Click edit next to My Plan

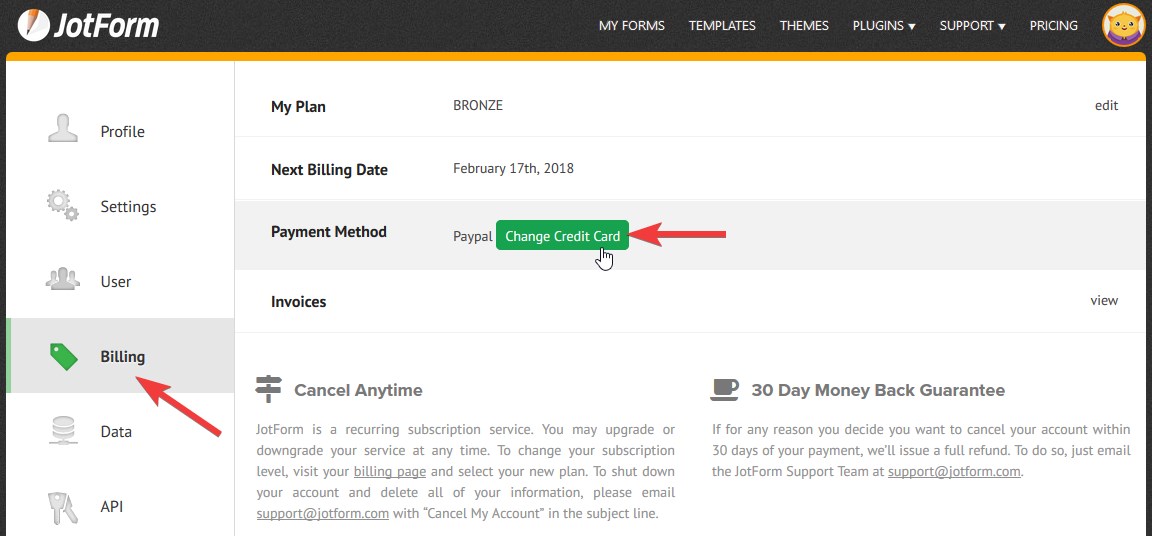(1106, 105)
